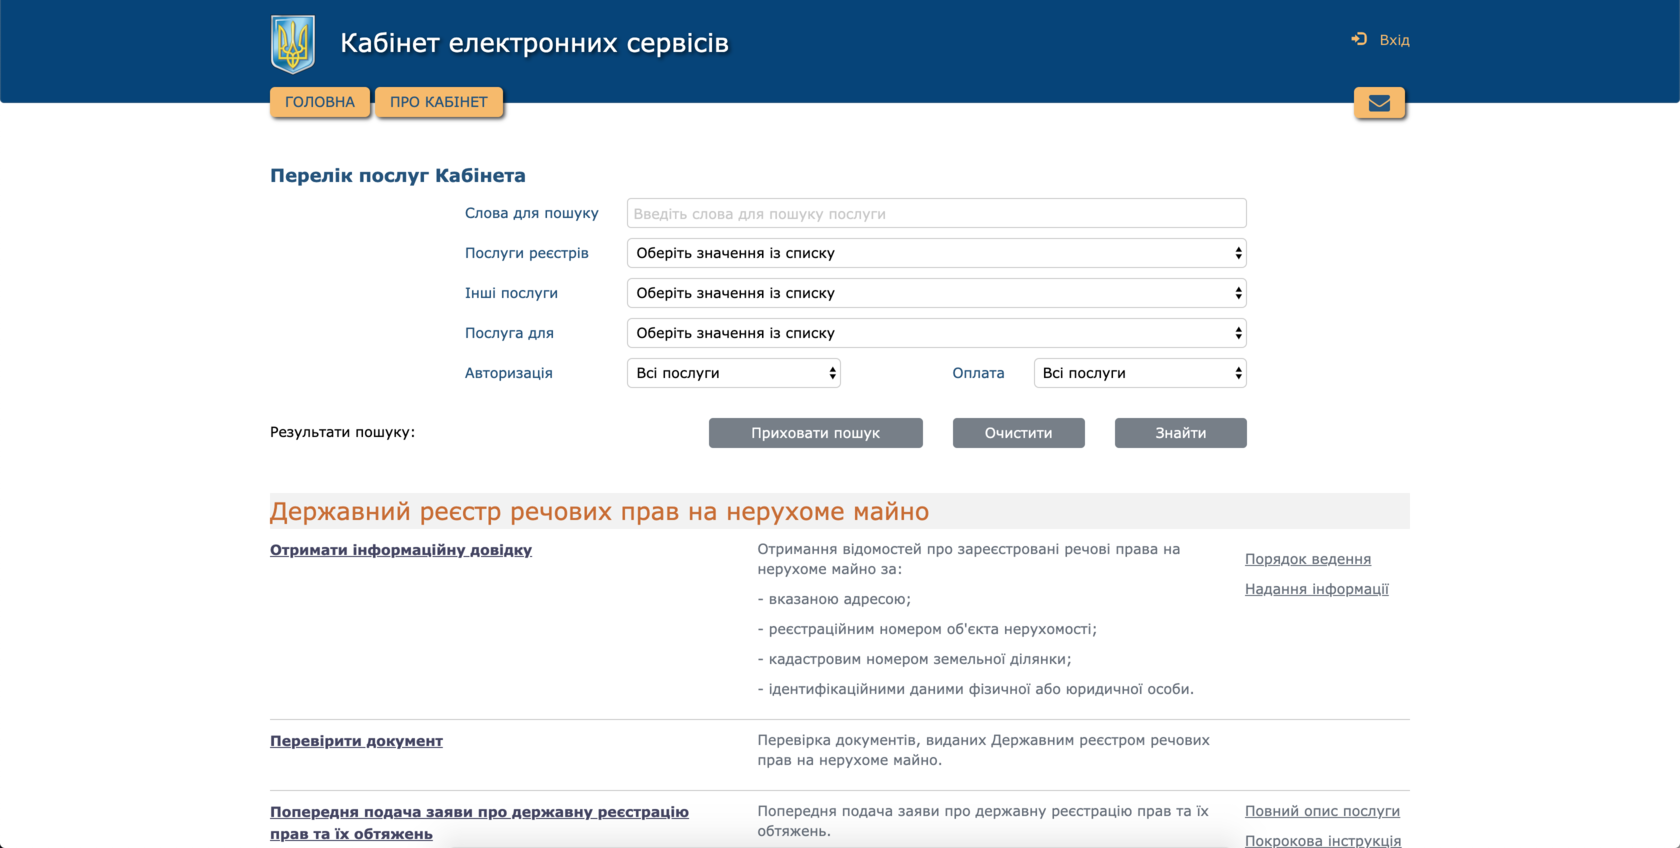Open the Повний опис послуги link

point(1322,811)
